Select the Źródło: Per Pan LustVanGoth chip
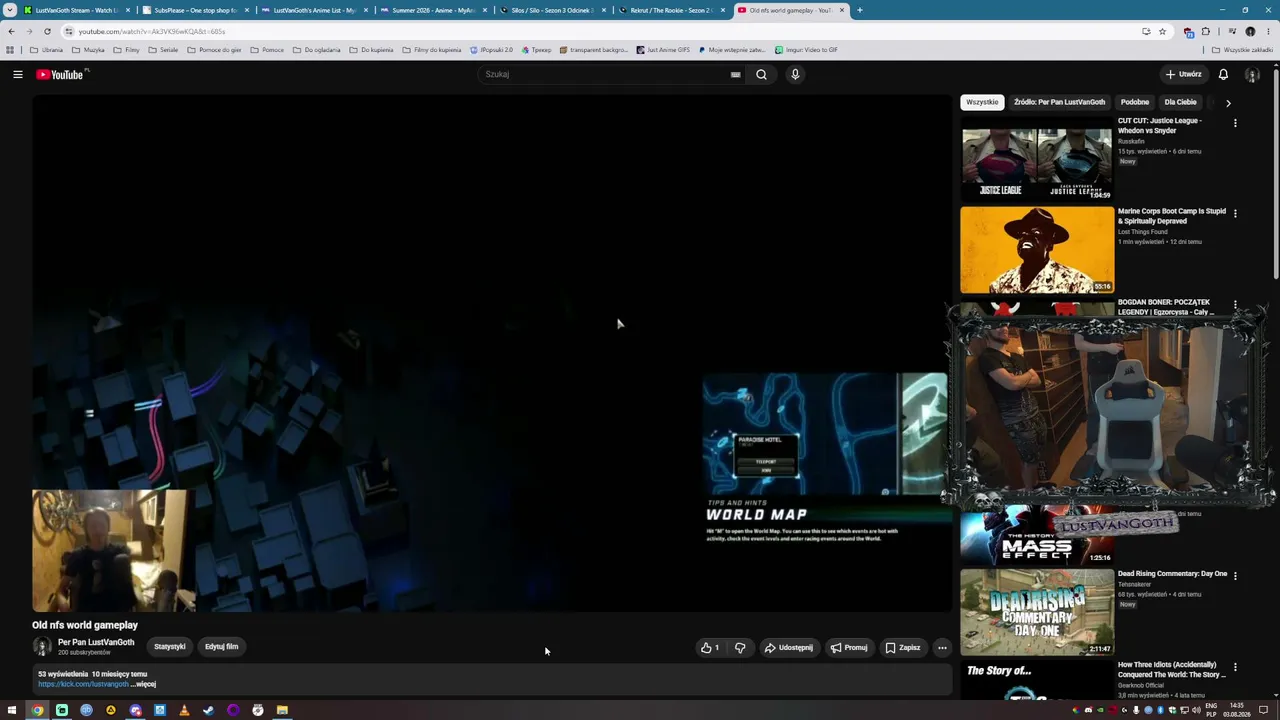The image size is (1280, 720). point(1059,102)
